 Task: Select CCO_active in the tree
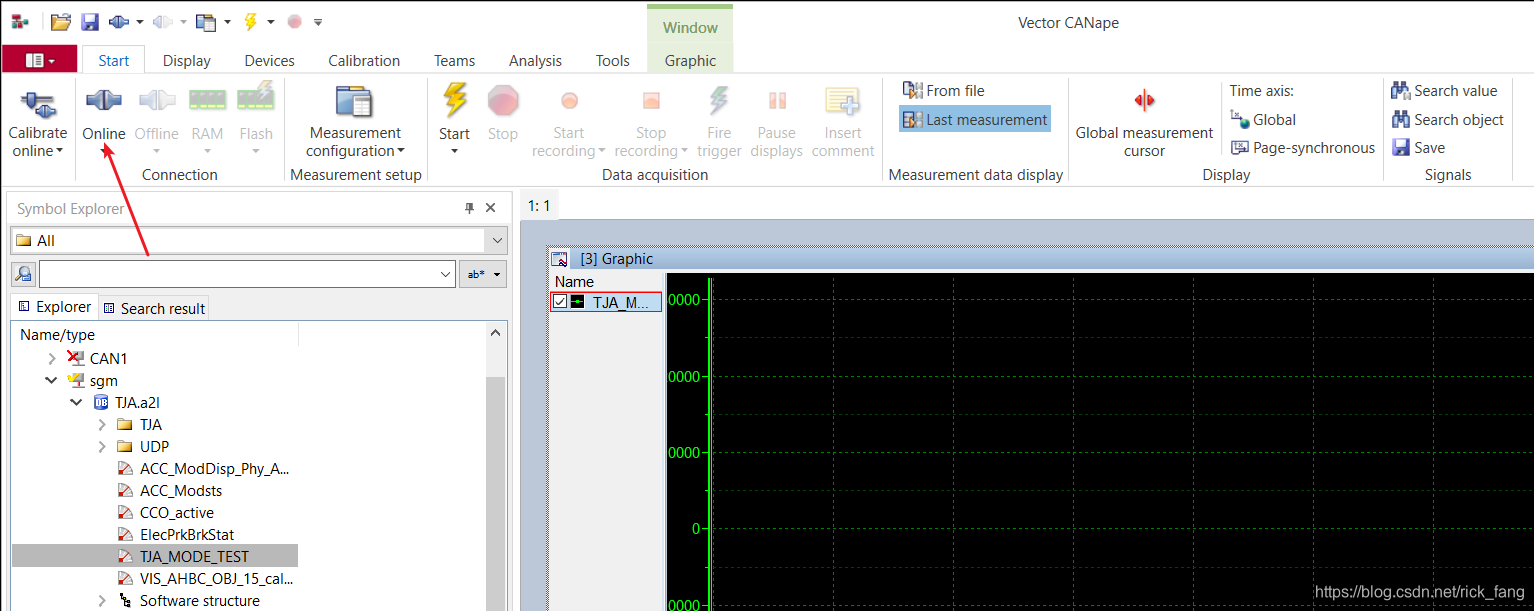[177, 512]
